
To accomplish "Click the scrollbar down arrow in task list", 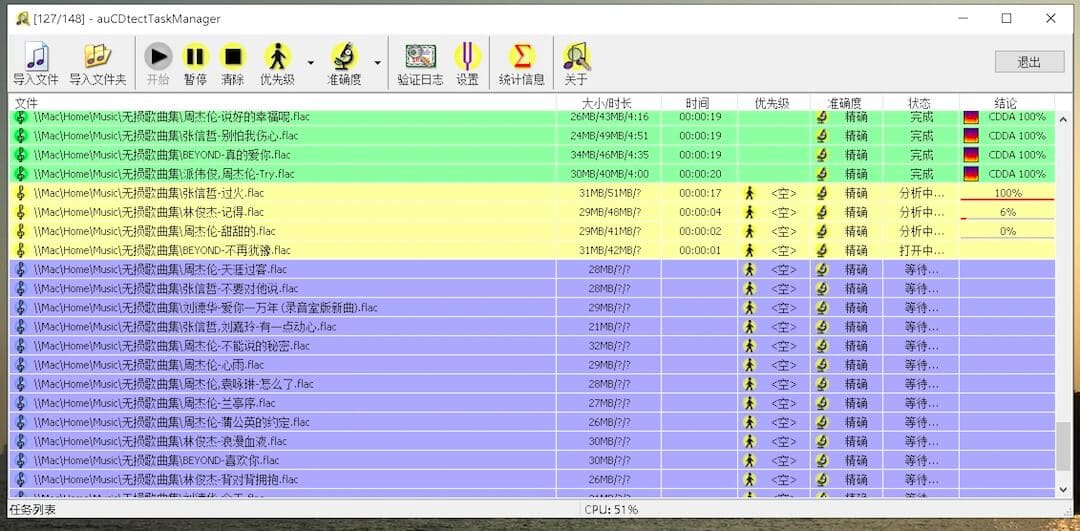I will point(1062,489).
